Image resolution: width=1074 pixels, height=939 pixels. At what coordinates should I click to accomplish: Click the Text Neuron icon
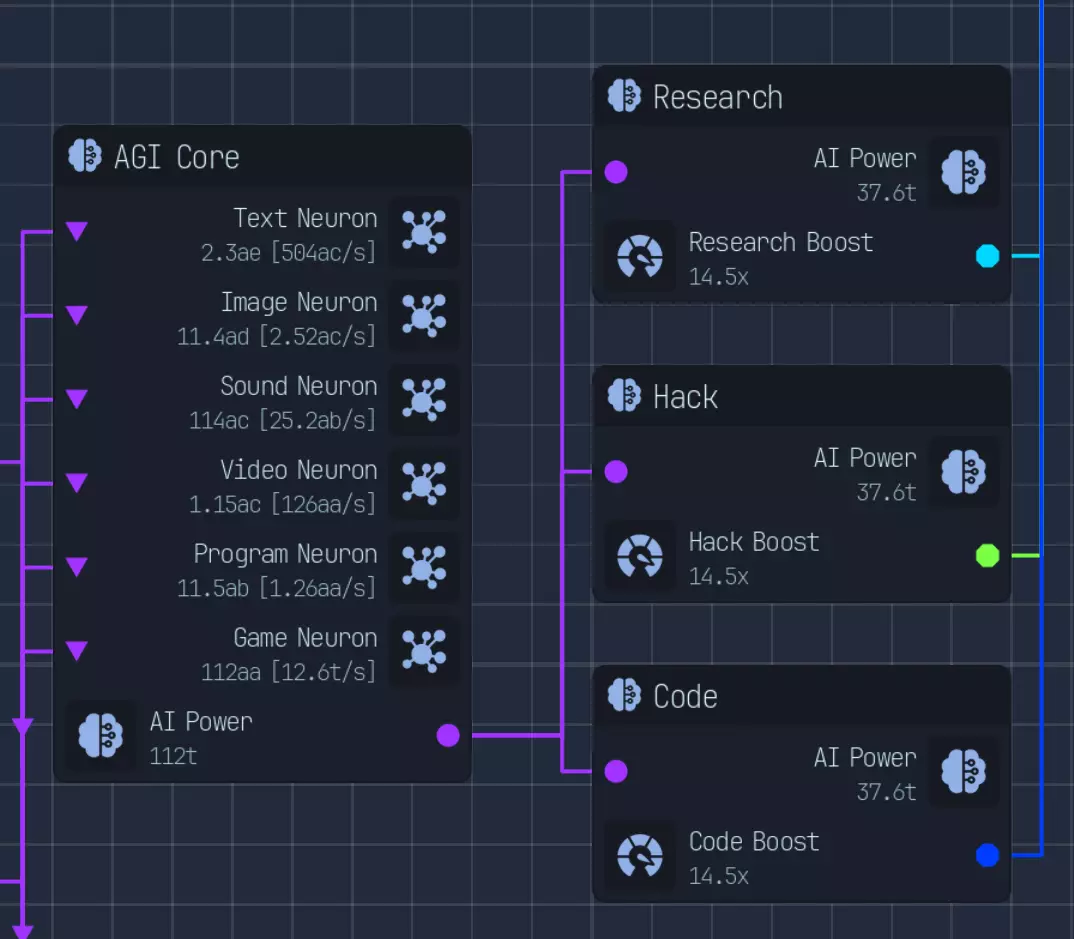coord(423,232)
